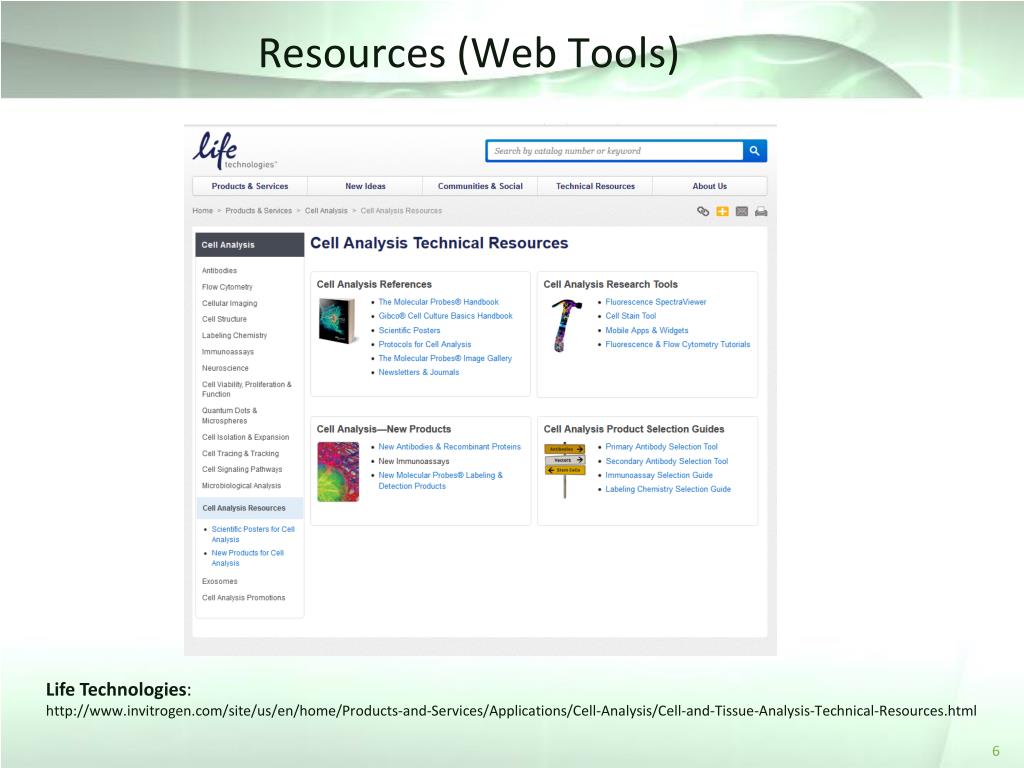
Task: Click the blue search magnifier button
Action: (x=754, y=151)
